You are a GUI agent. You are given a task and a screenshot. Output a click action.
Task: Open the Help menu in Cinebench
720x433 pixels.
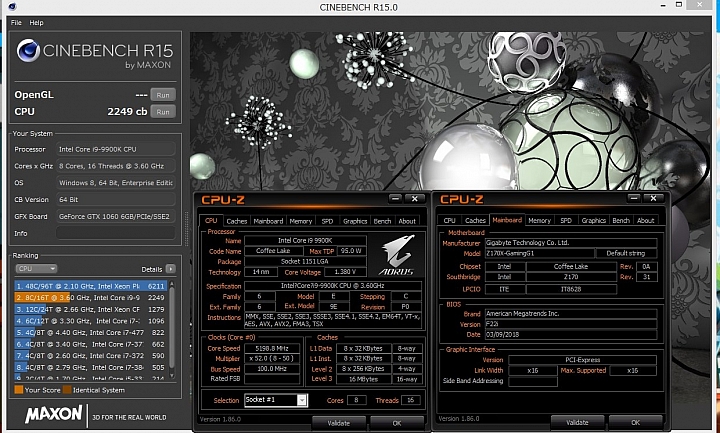pyautogui.click(x=36, y=22)
